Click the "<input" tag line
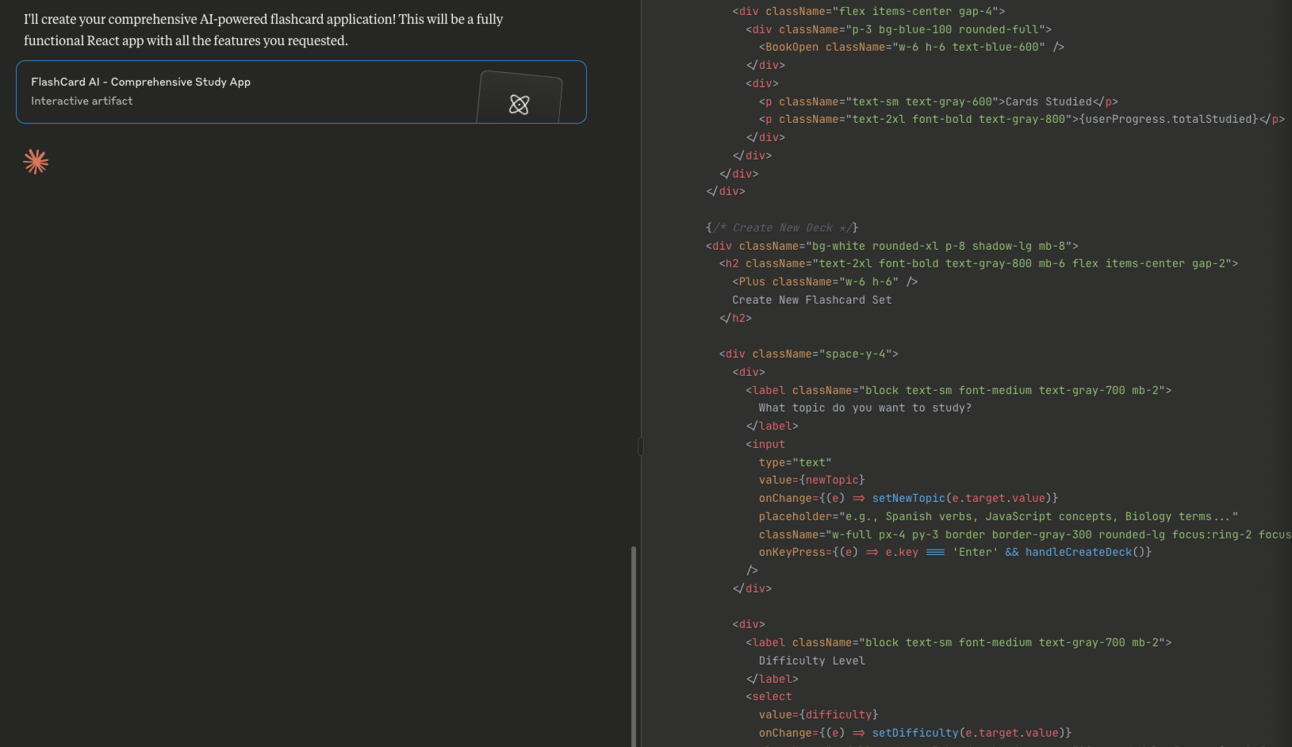 [x=766, y=444]
